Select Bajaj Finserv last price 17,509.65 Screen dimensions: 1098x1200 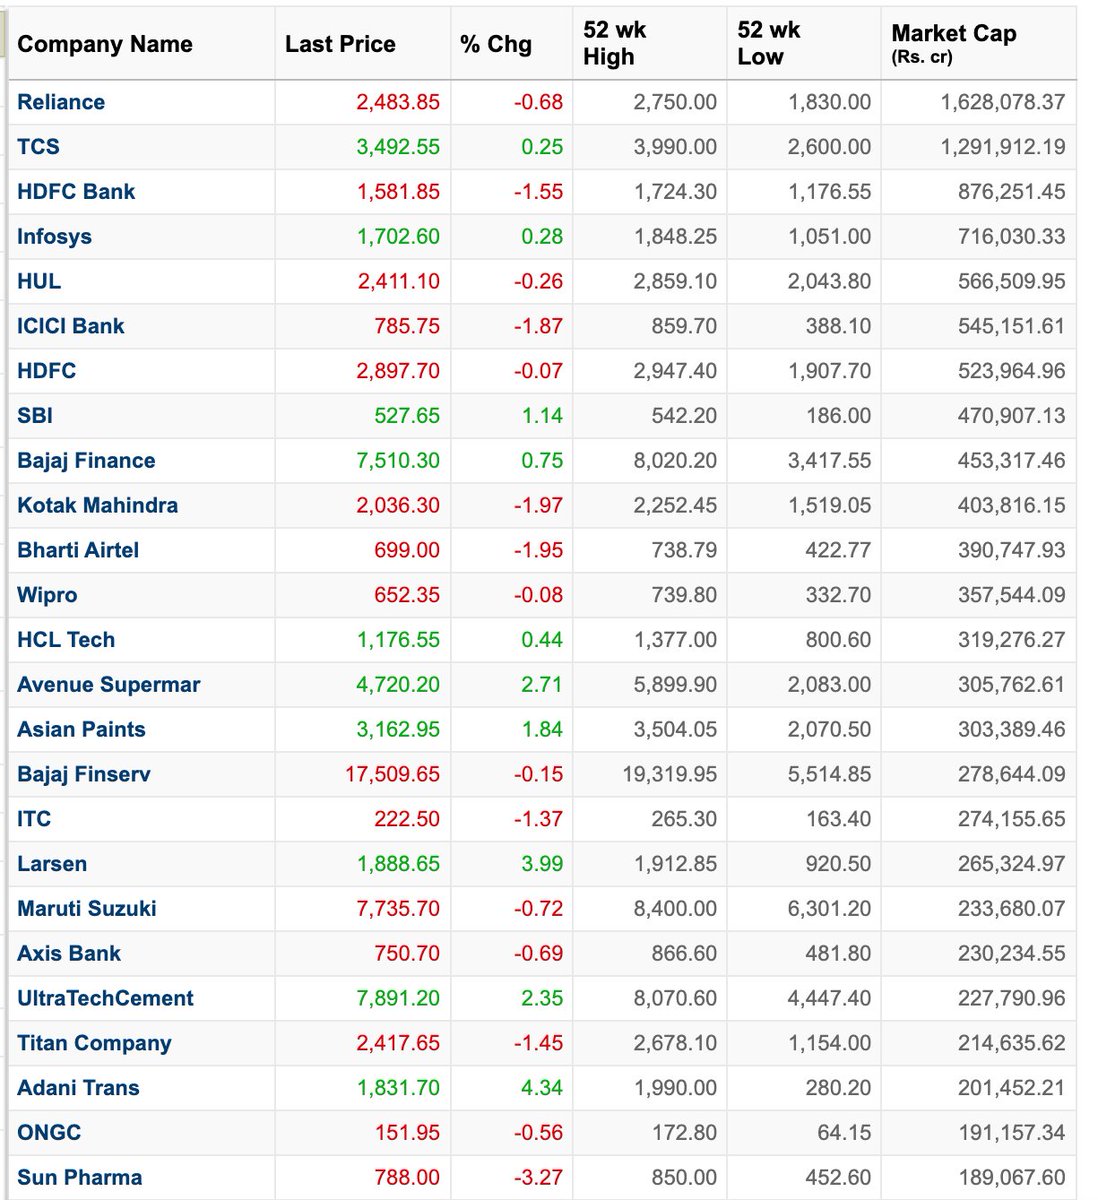pos(393,774)
